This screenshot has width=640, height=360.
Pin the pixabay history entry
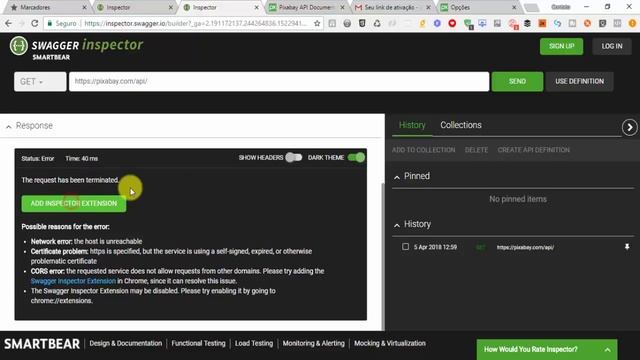[627, 247]
